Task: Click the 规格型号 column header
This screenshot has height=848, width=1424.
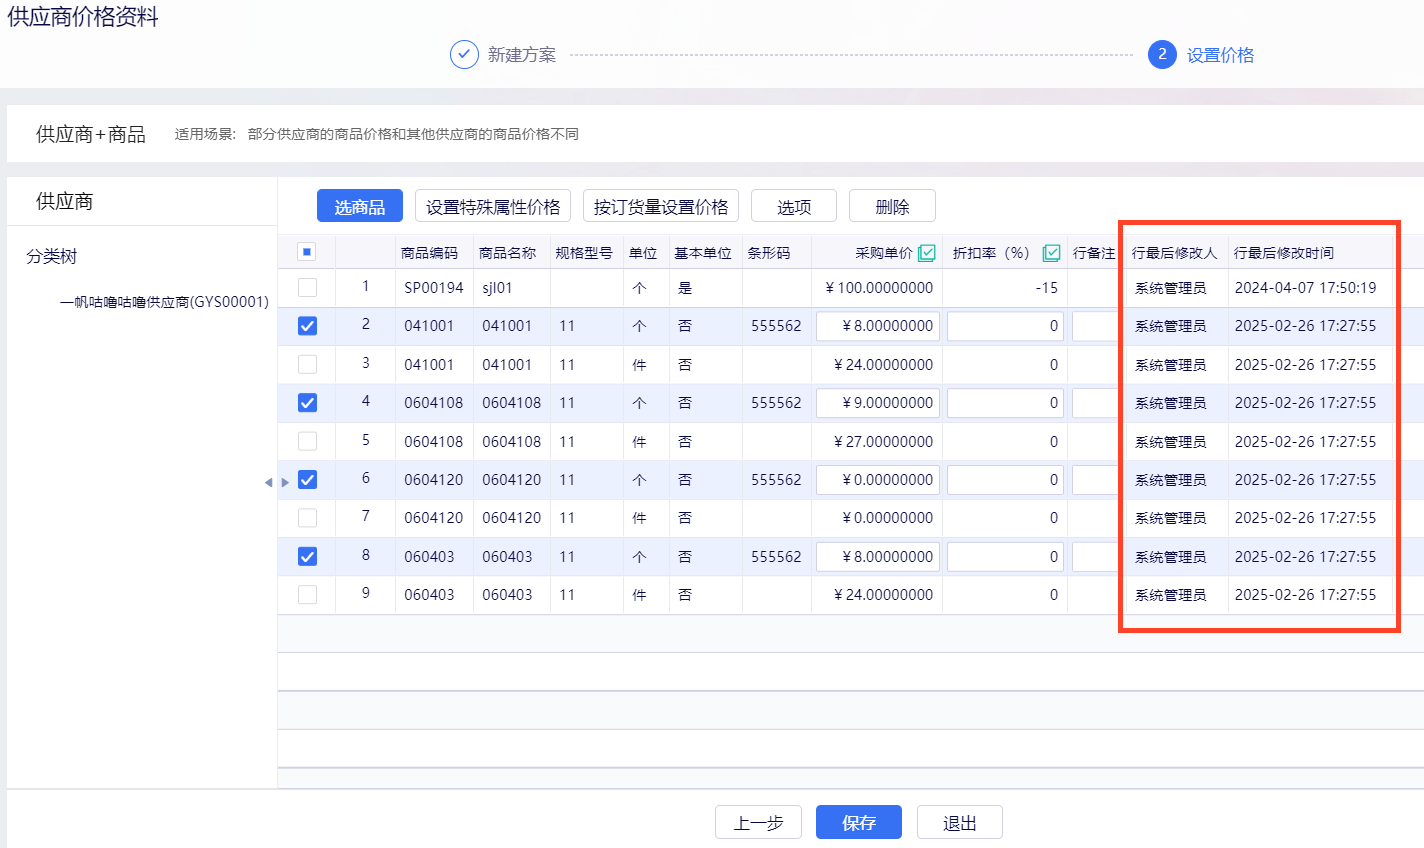Action: tap(584, 253)
